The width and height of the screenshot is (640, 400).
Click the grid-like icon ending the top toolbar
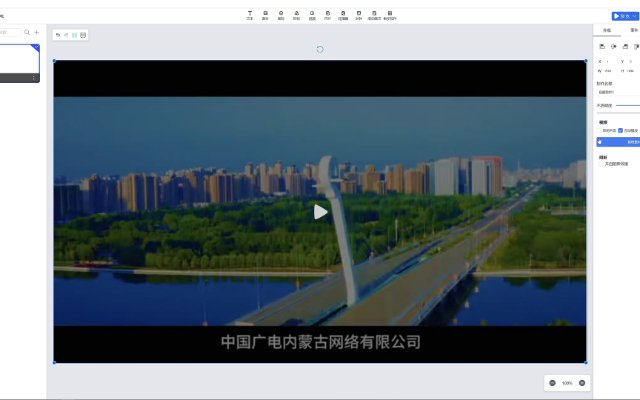point(390,16)
